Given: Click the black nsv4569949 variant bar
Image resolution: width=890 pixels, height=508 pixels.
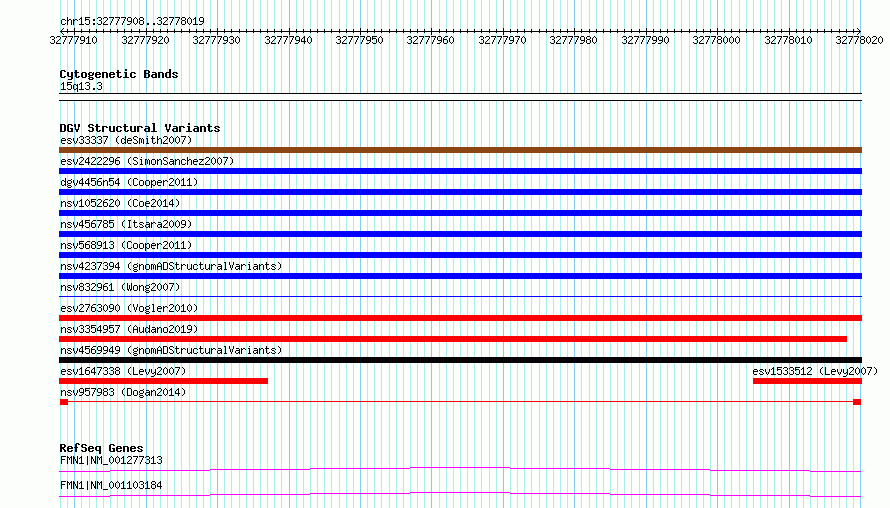Looking at the screenshot, I should (x=460, y=360).
